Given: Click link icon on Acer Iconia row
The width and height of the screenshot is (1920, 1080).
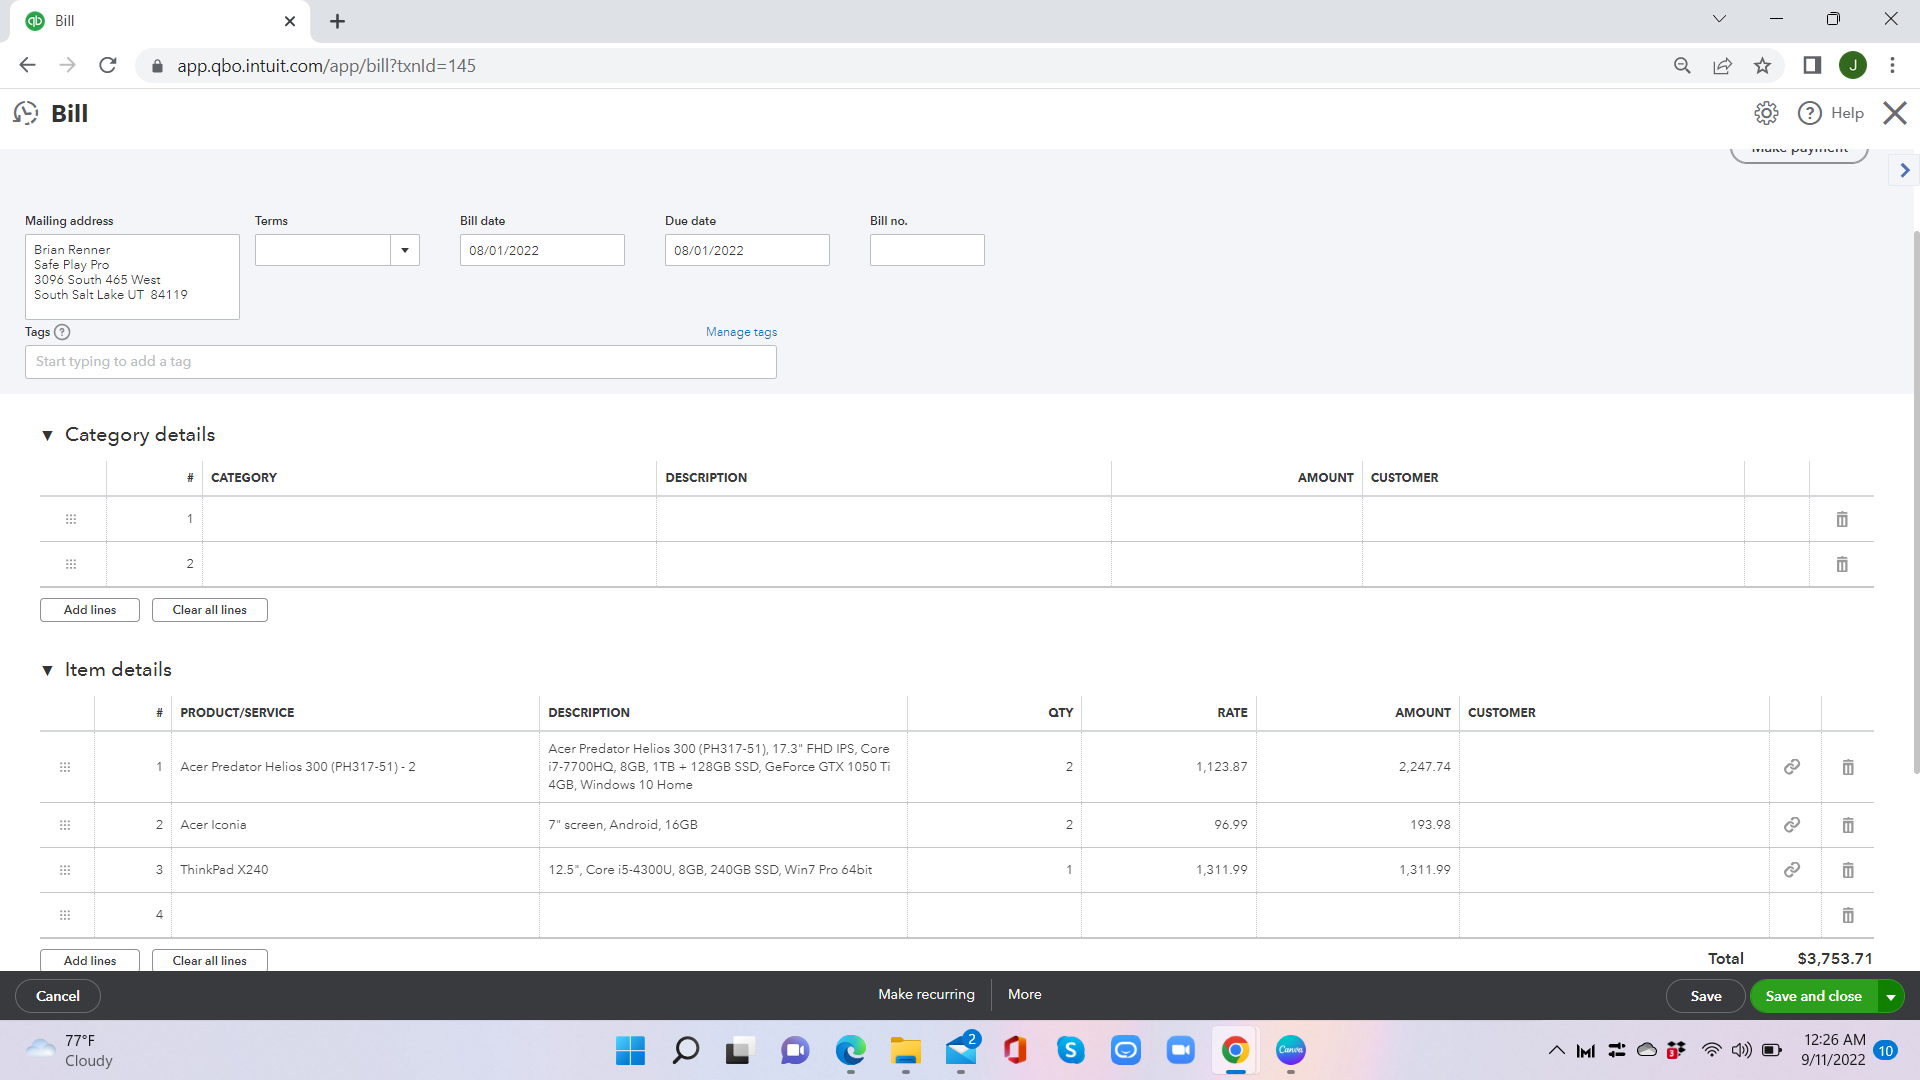Looking at the screenshot, I should 1791,825.
